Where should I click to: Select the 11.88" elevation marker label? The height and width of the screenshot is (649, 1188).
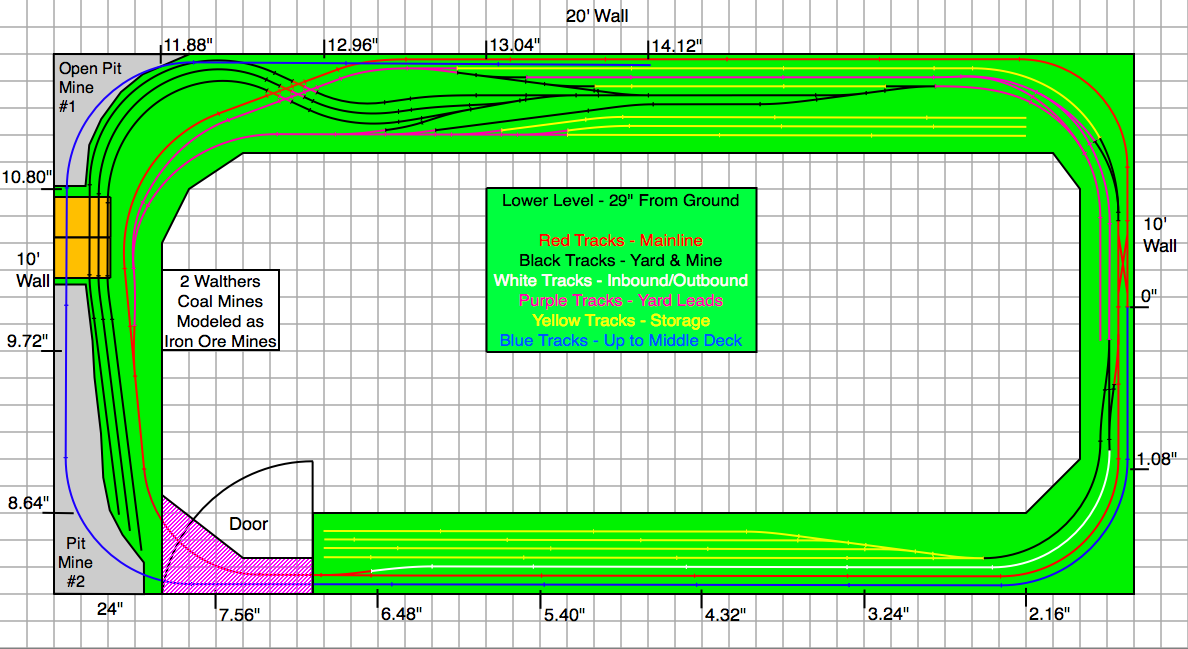click(190, 45)
